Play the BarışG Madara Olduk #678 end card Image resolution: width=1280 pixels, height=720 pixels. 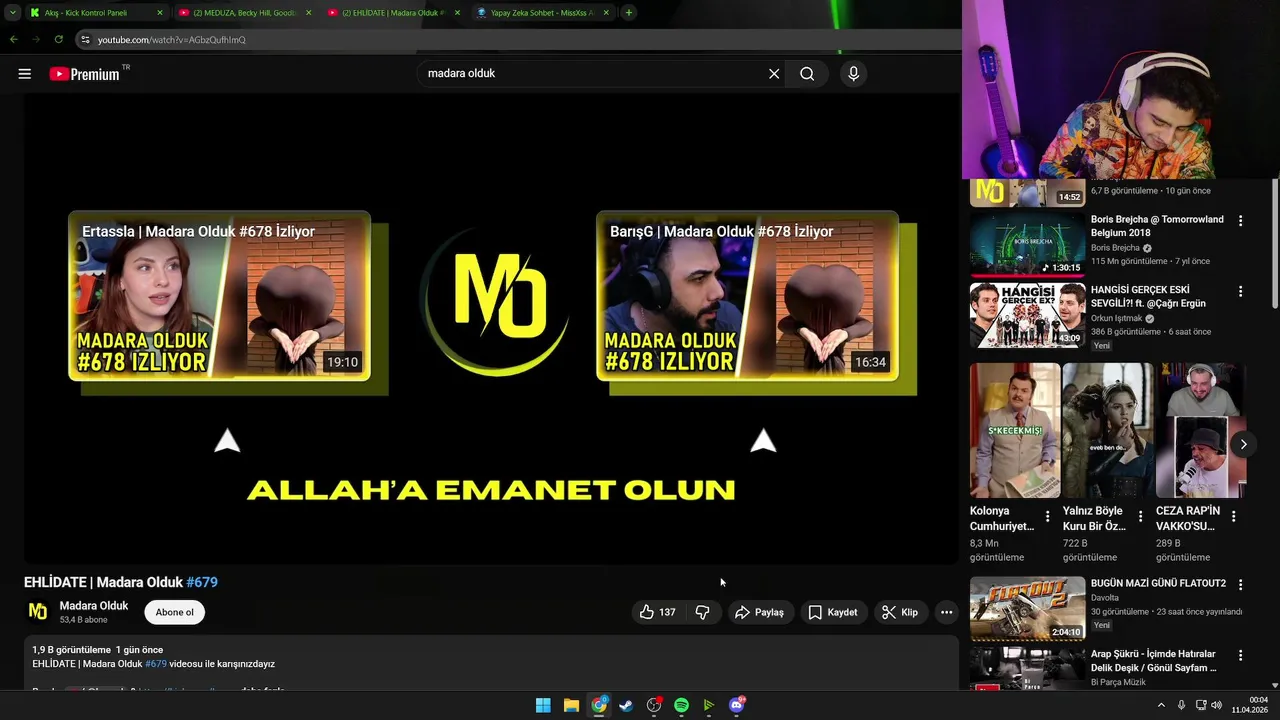[x=747, y=296]
